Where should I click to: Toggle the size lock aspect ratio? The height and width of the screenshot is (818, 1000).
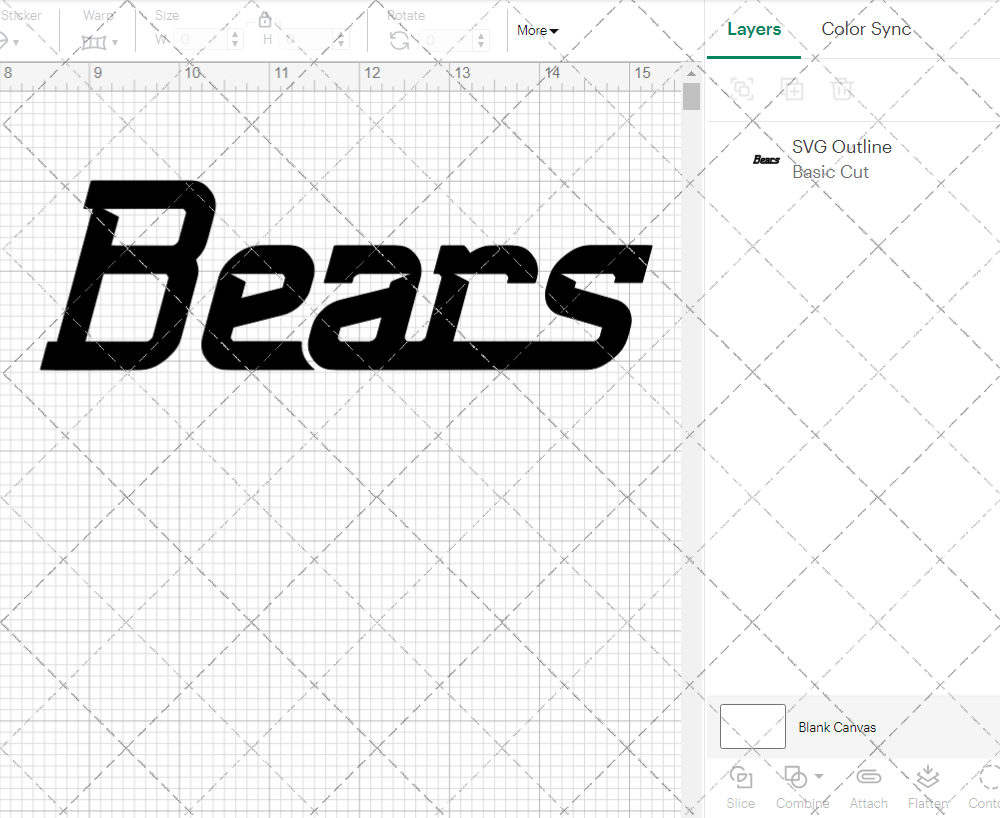pos(265,19)
